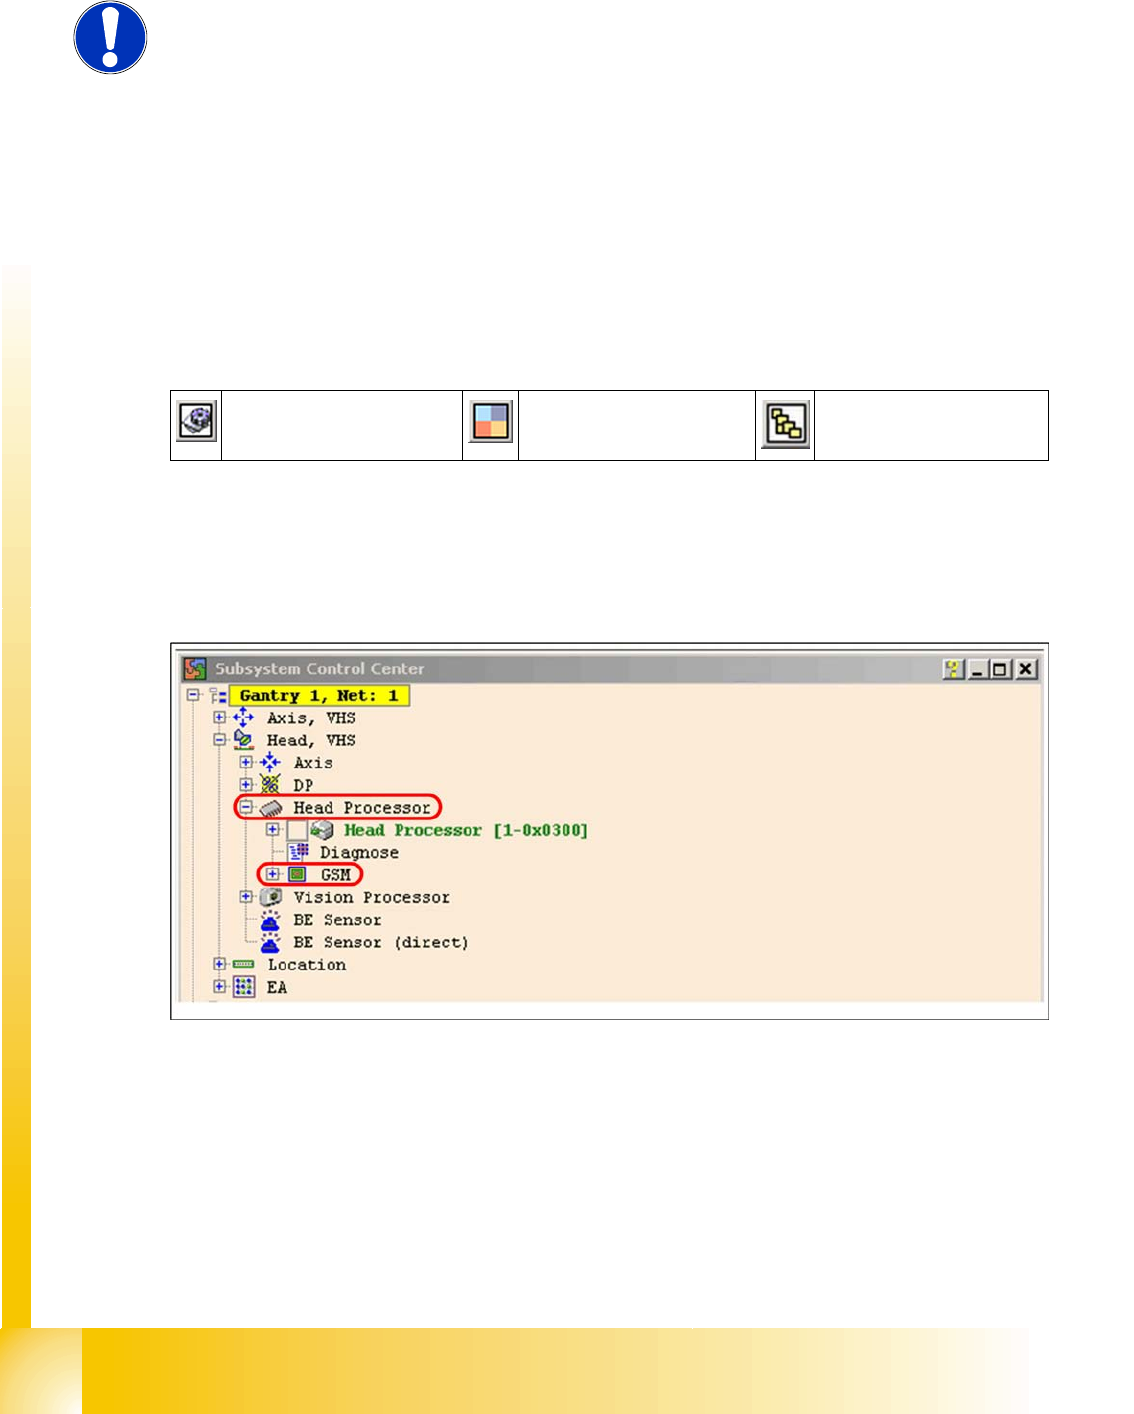1134x1414 pixels.
Task: Select the 'Vision Processor' tree label
Action: pyautogui.click(x=371, y=898)
